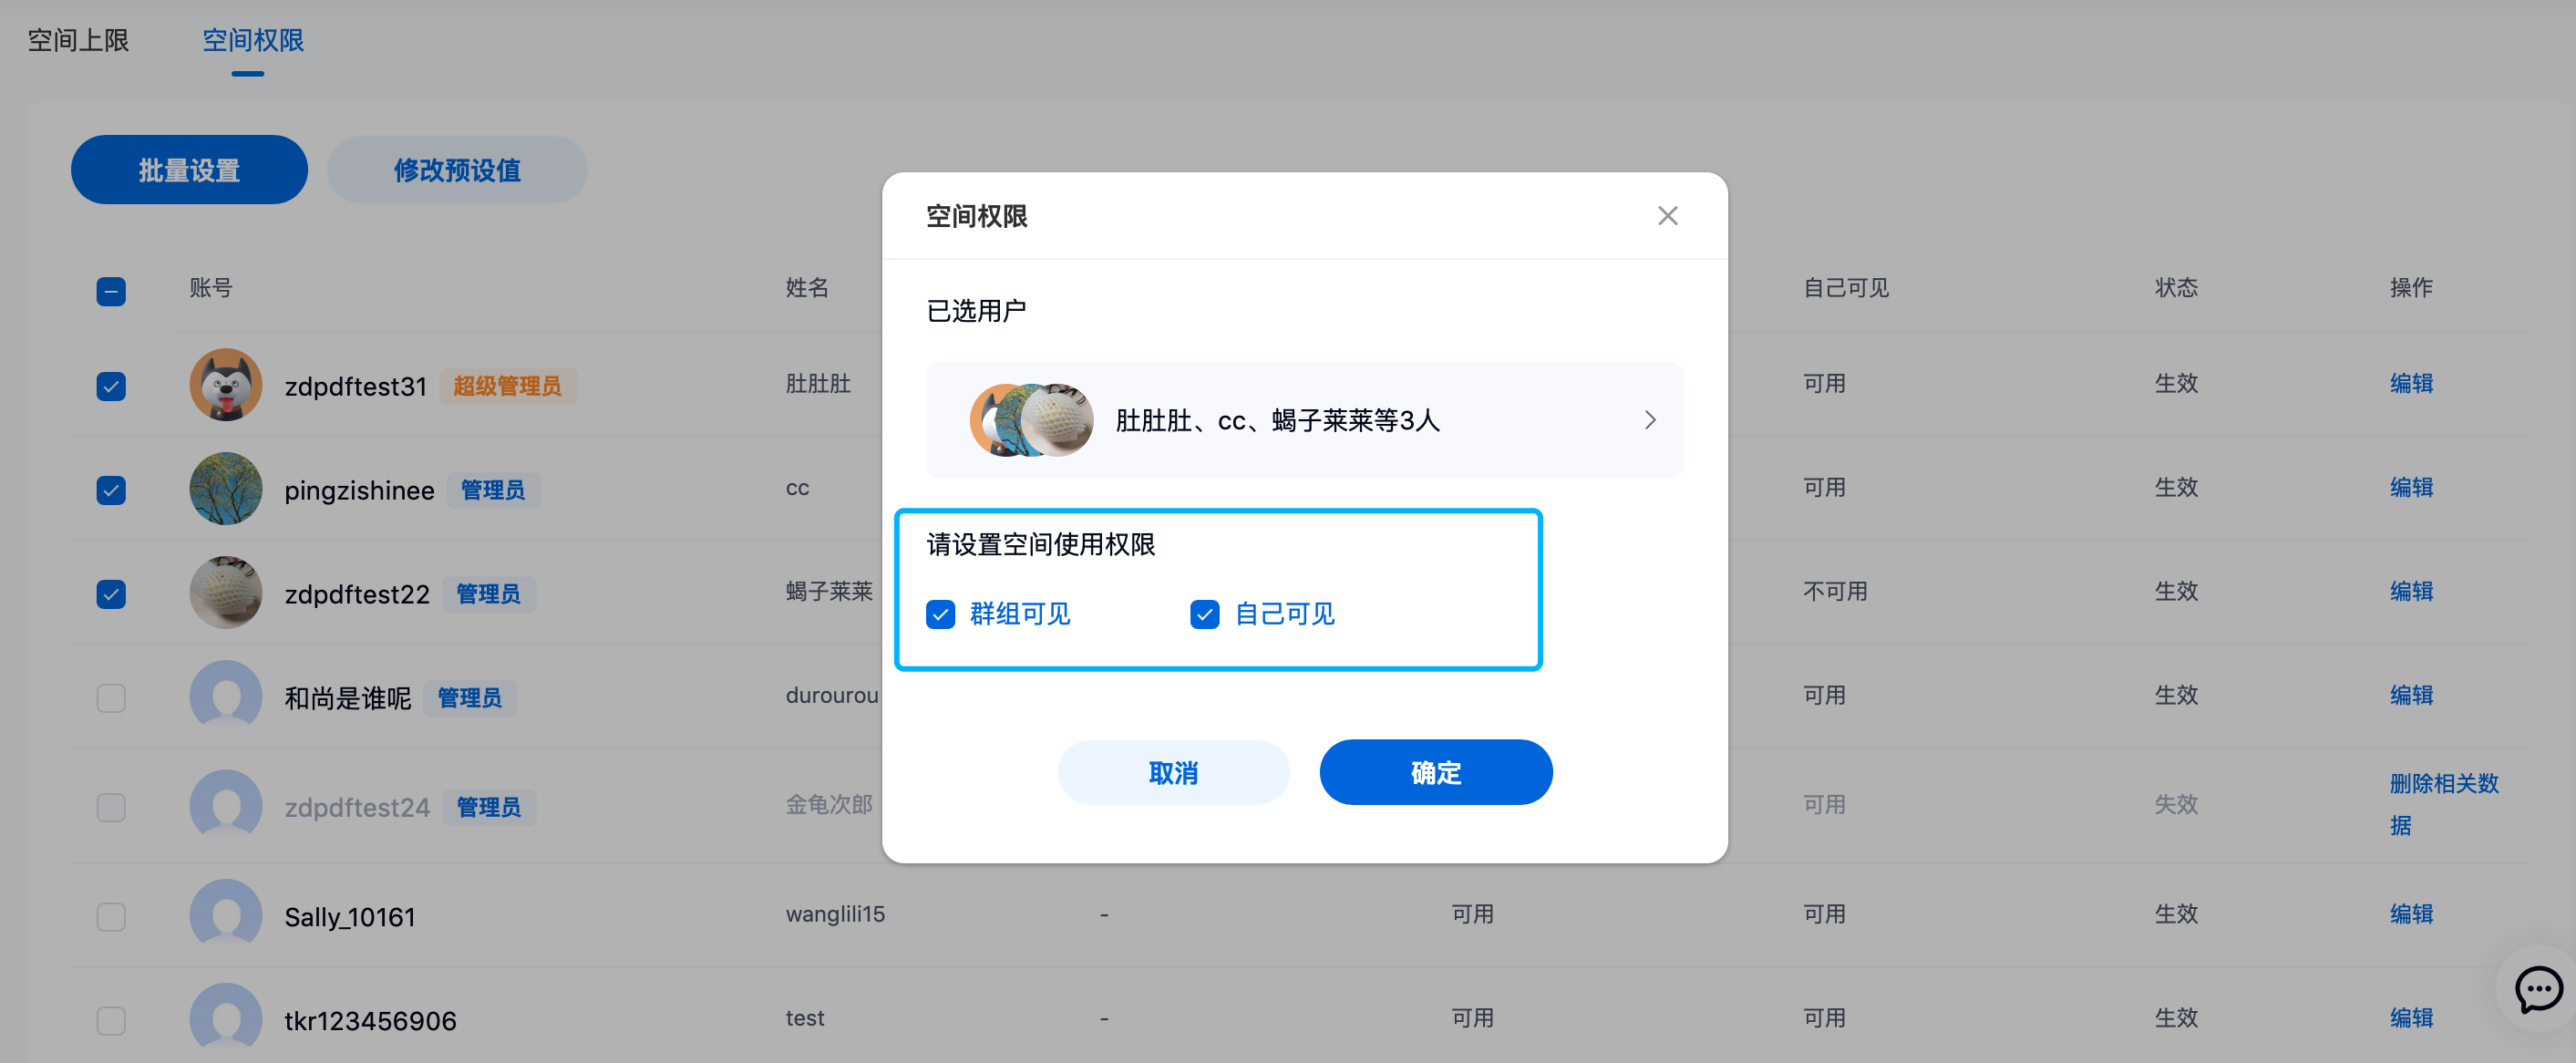Click 管理员 badge beside pingzishinee
Image resolution: width=2576 pixels, height=1063 pixels.
pos(493,490)
